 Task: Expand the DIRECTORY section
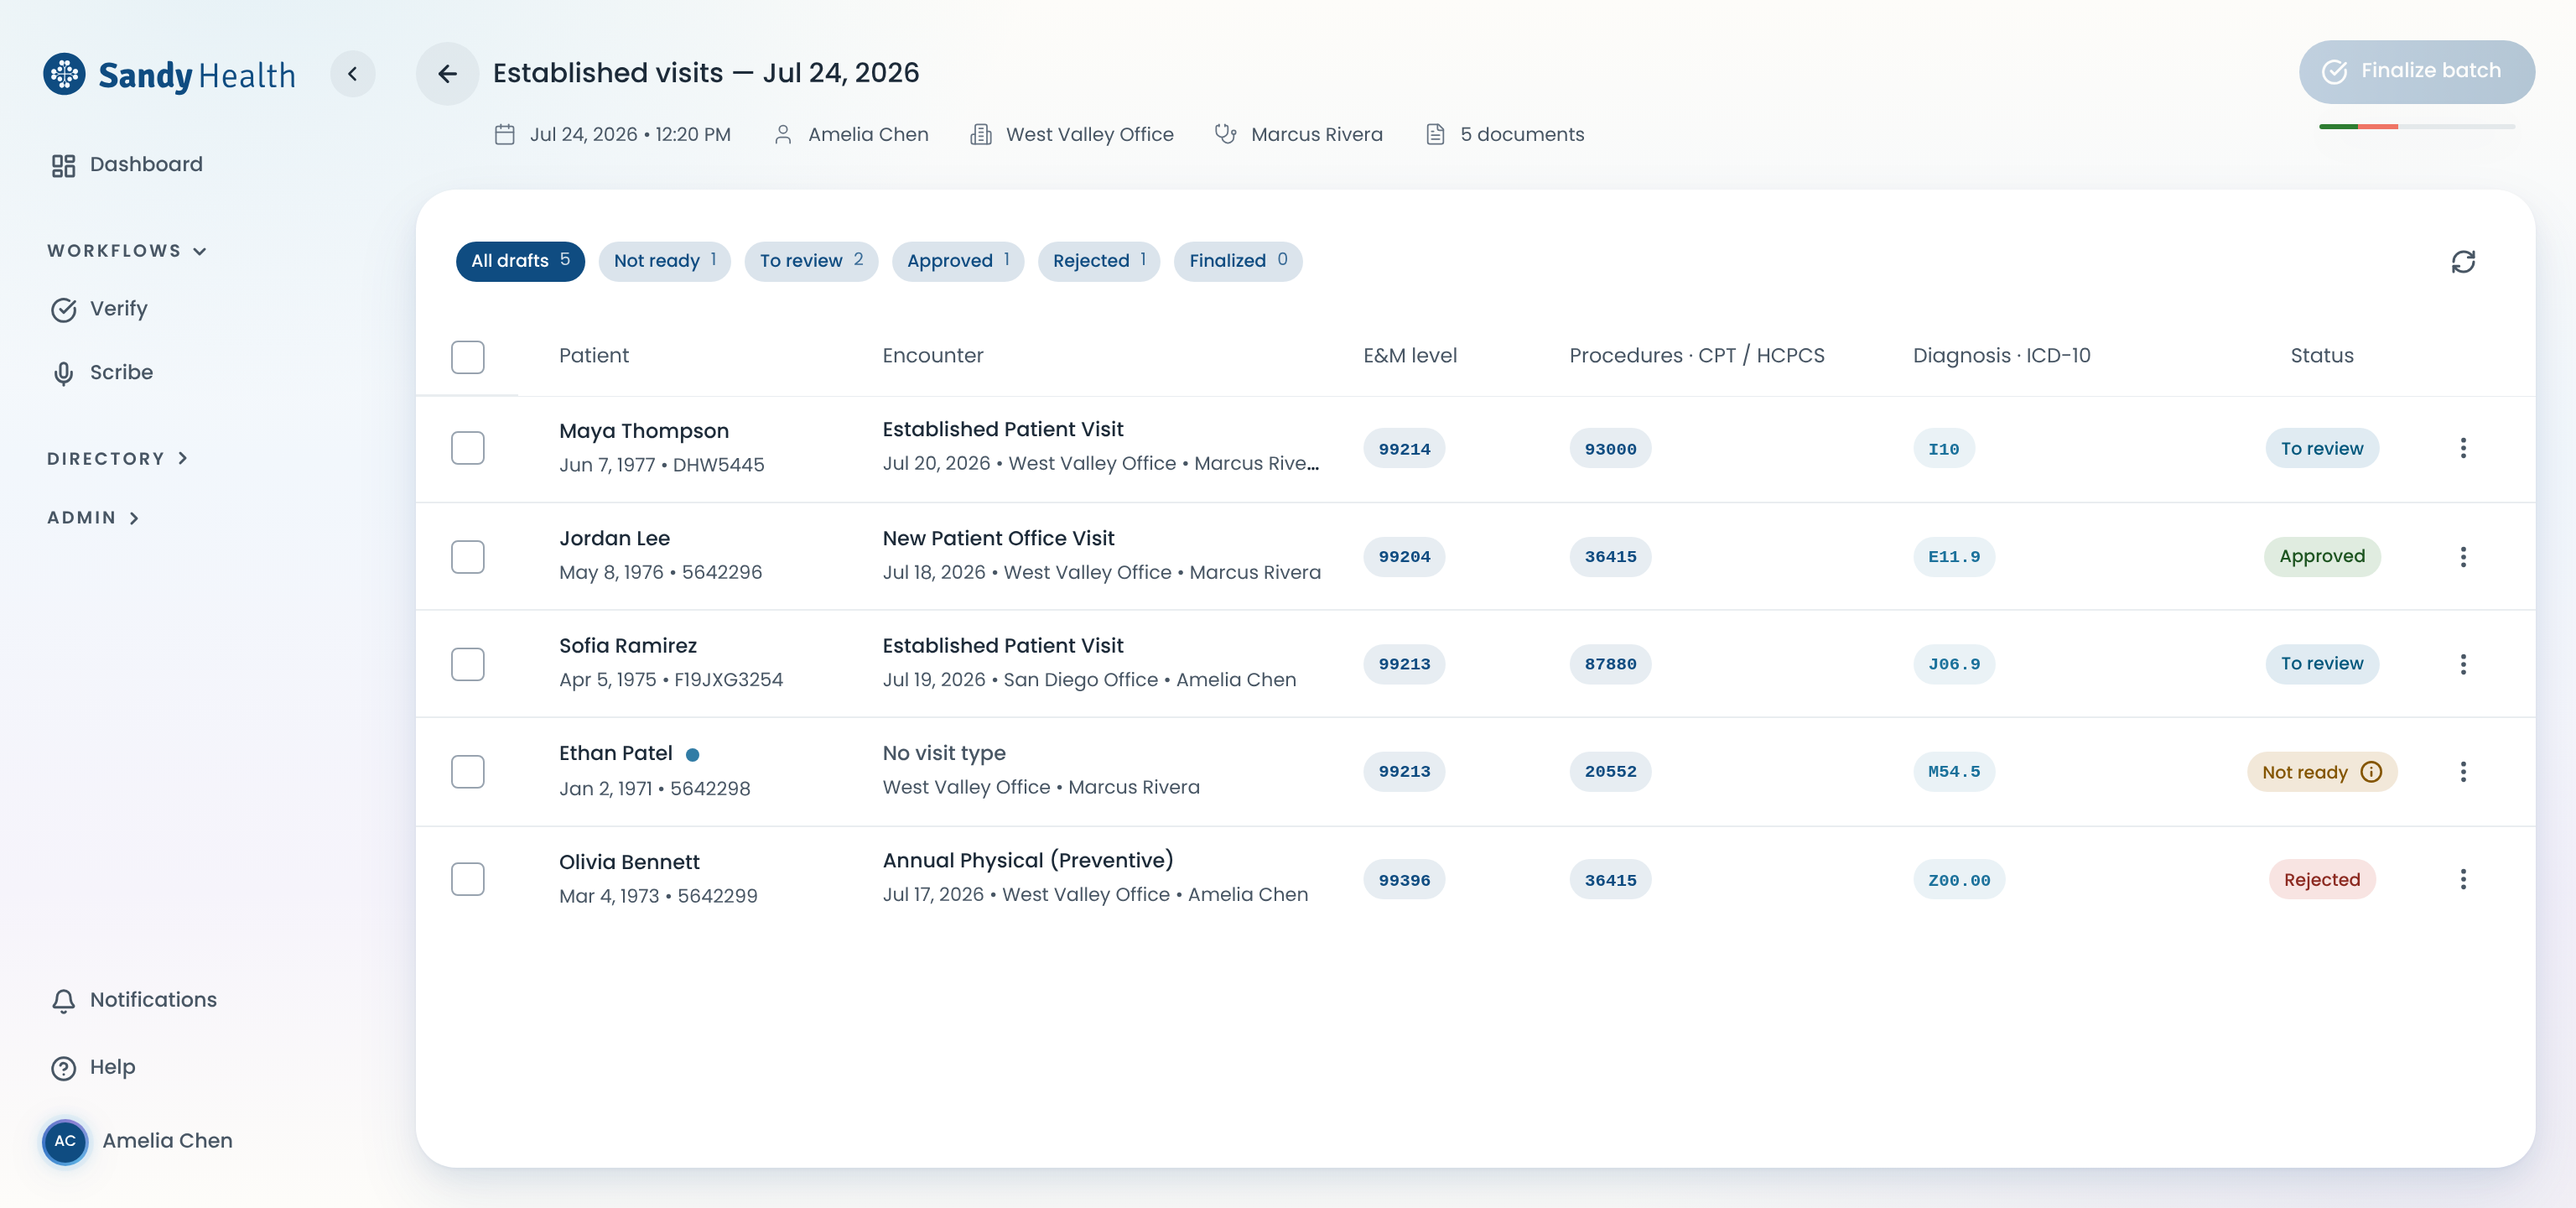pos(118,458)
